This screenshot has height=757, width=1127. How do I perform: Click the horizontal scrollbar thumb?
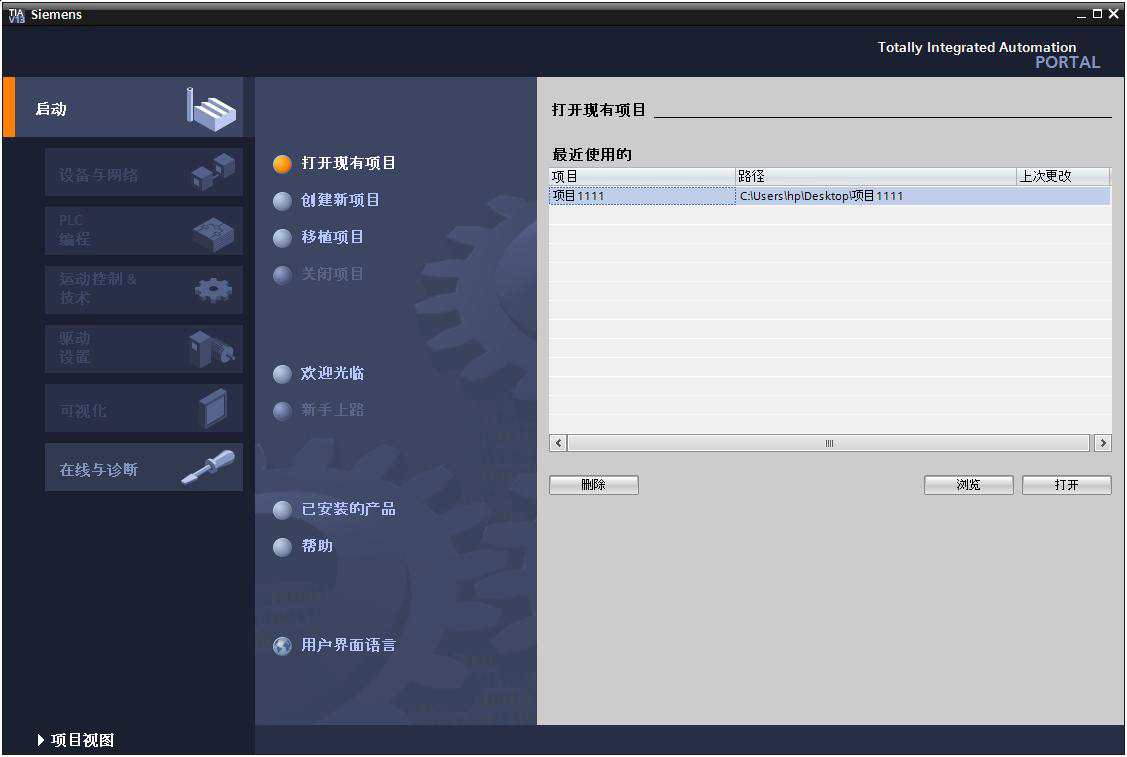pyautogui.click(x=829, y=443)
